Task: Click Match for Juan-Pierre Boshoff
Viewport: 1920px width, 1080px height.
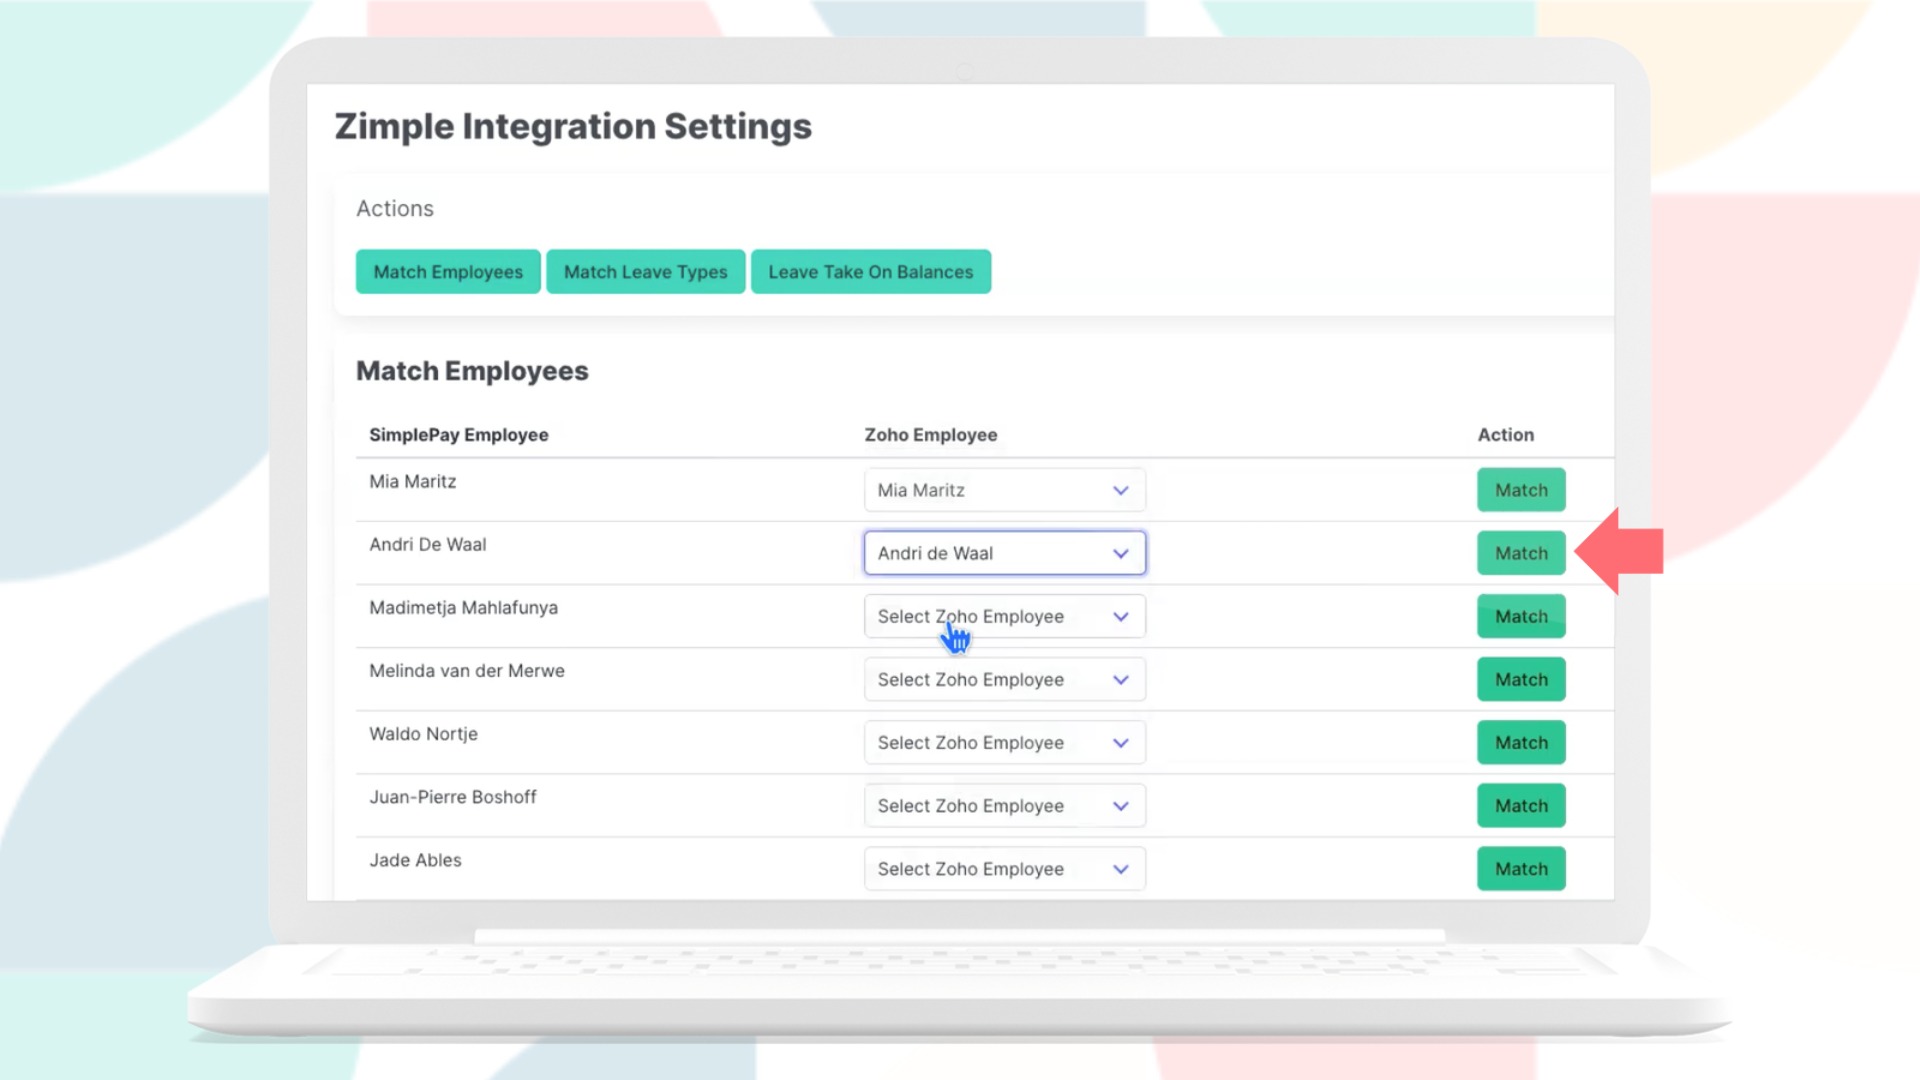Action: [1521, 806]
